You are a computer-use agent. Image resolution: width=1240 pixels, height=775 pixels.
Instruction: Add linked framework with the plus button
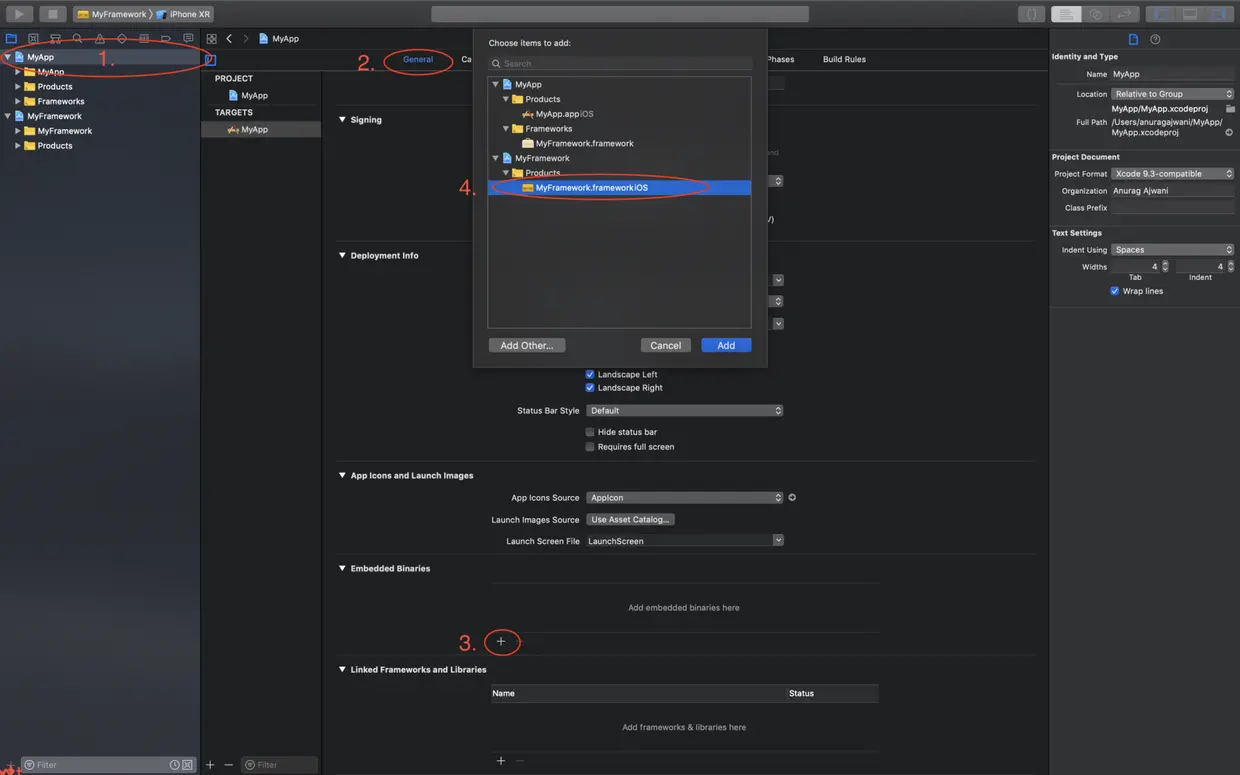pyautogui.click(x=501, y=761)
